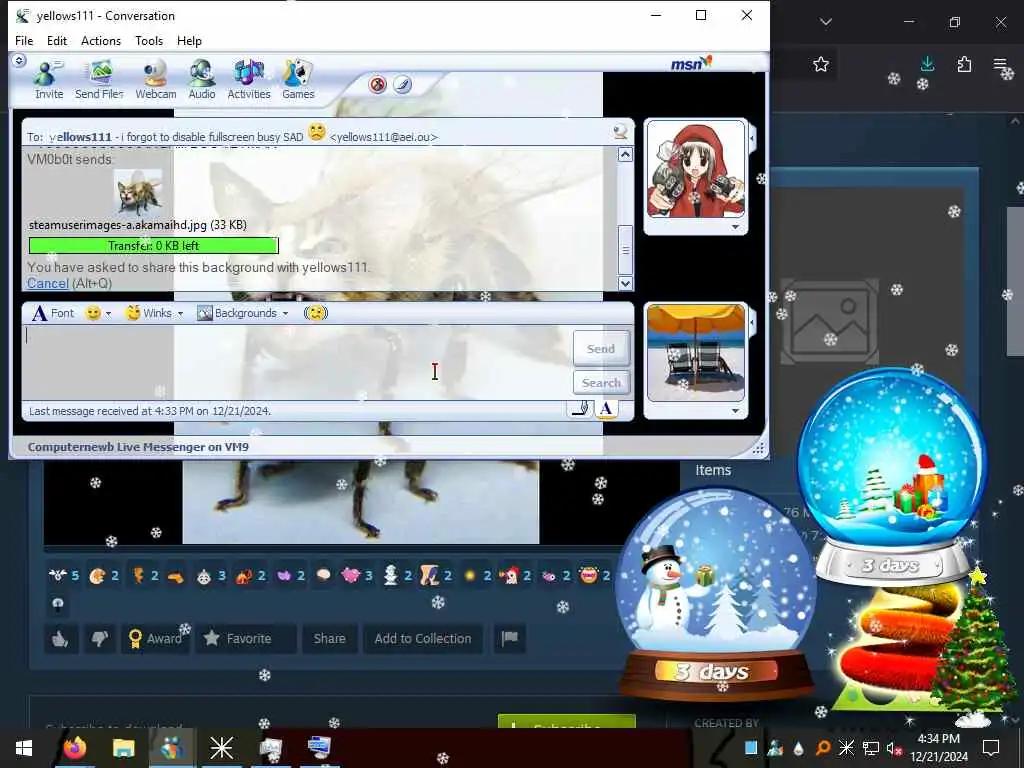1024x768 pixels.
Task: Click inside the message typing area
Action: pyautogui.click(x=297, y=362)
